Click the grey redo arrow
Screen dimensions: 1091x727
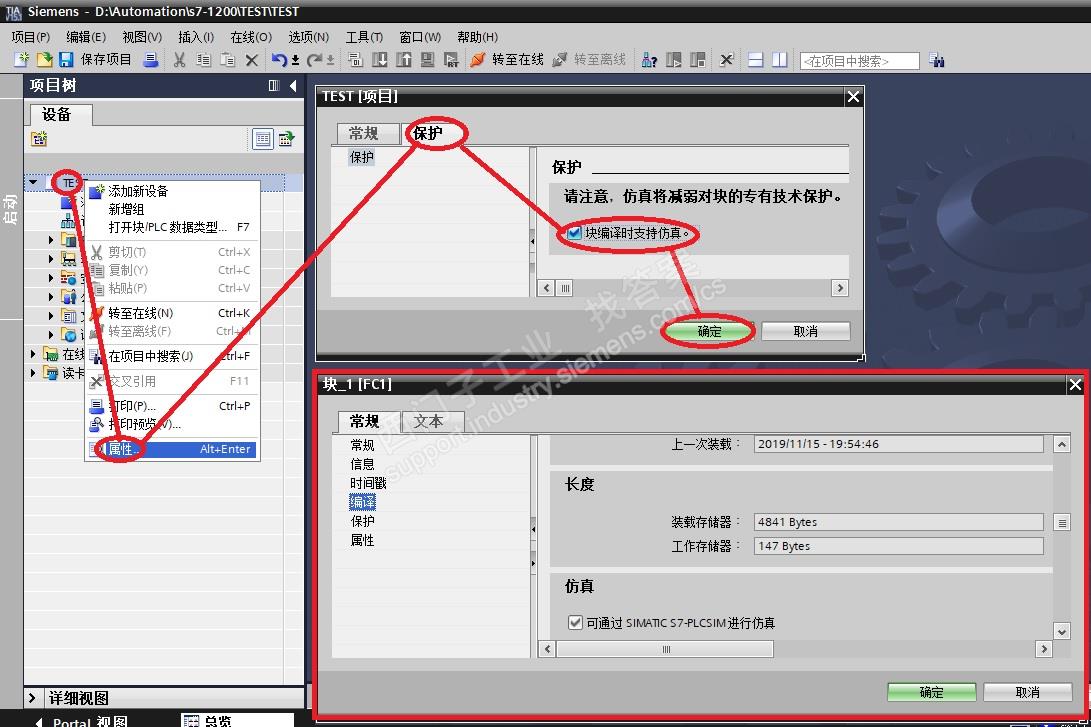[x=314, y=60]
